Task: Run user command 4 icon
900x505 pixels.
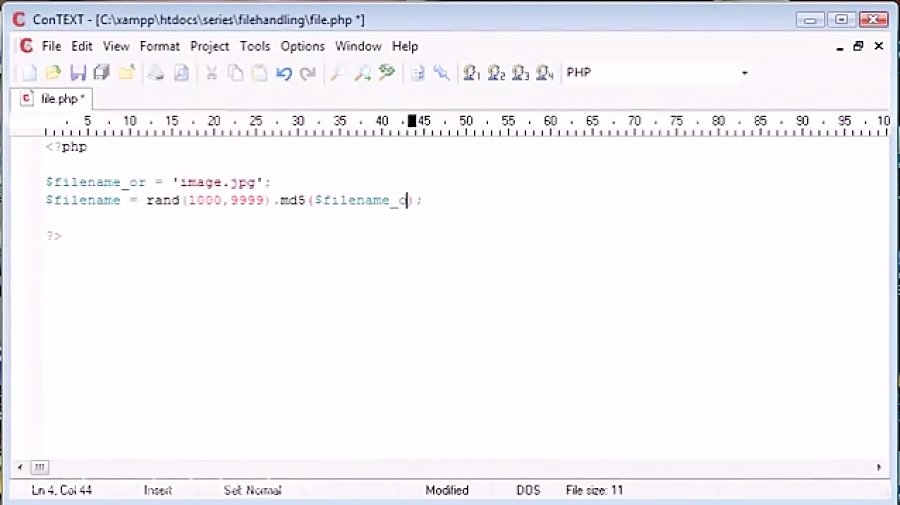Action: click(x=544, y=73)
